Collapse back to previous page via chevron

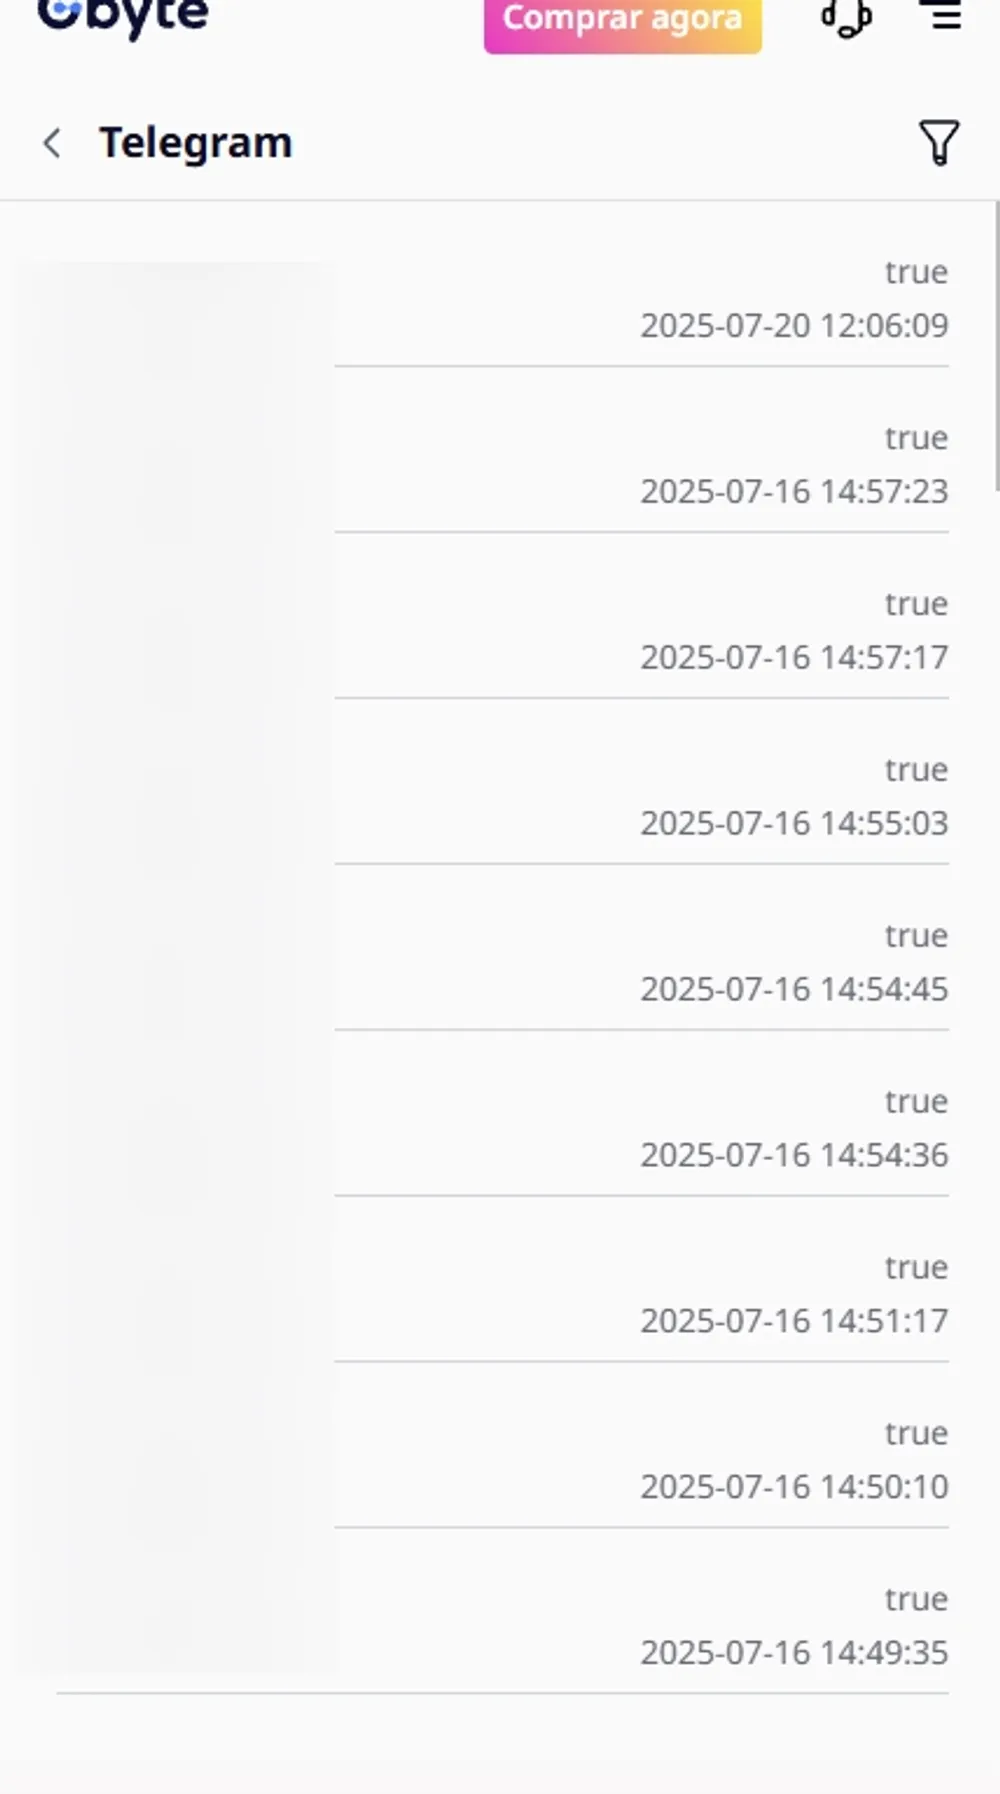(52, 143)
